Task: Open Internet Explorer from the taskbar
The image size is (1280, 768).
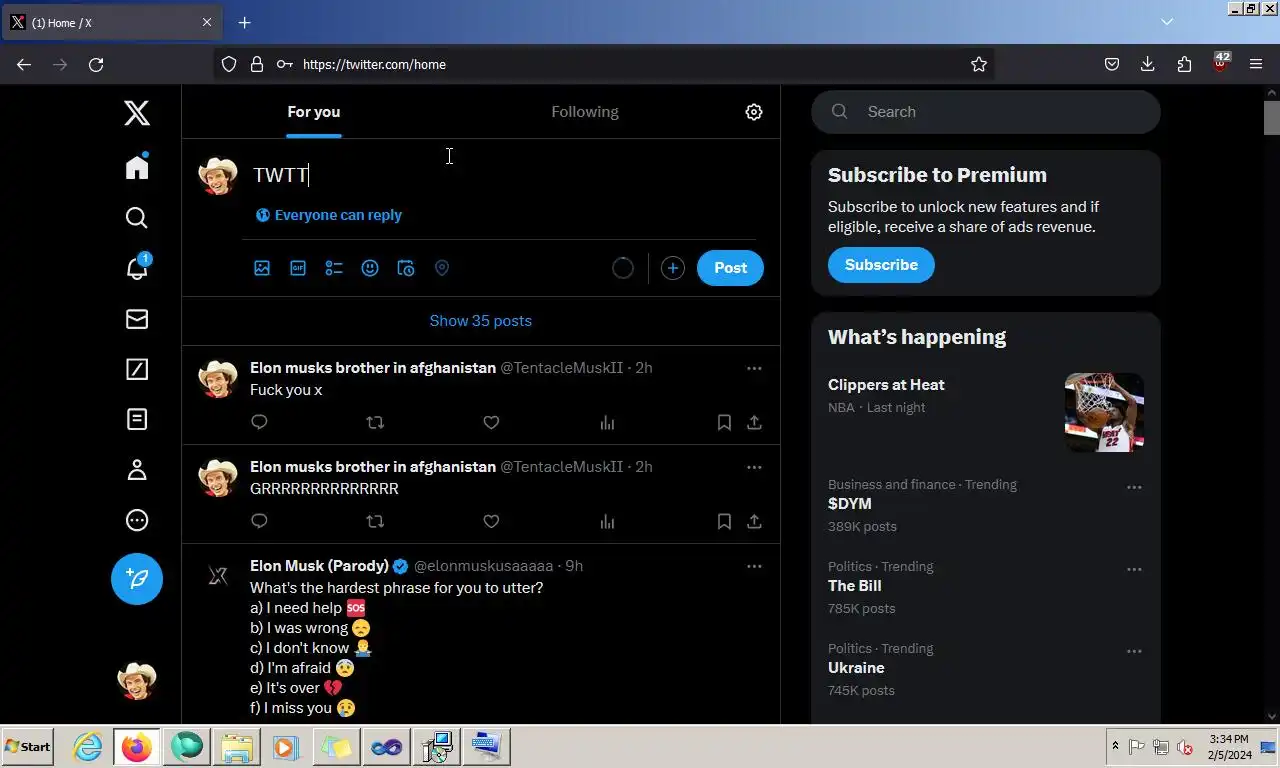Action: coord(88,747)
